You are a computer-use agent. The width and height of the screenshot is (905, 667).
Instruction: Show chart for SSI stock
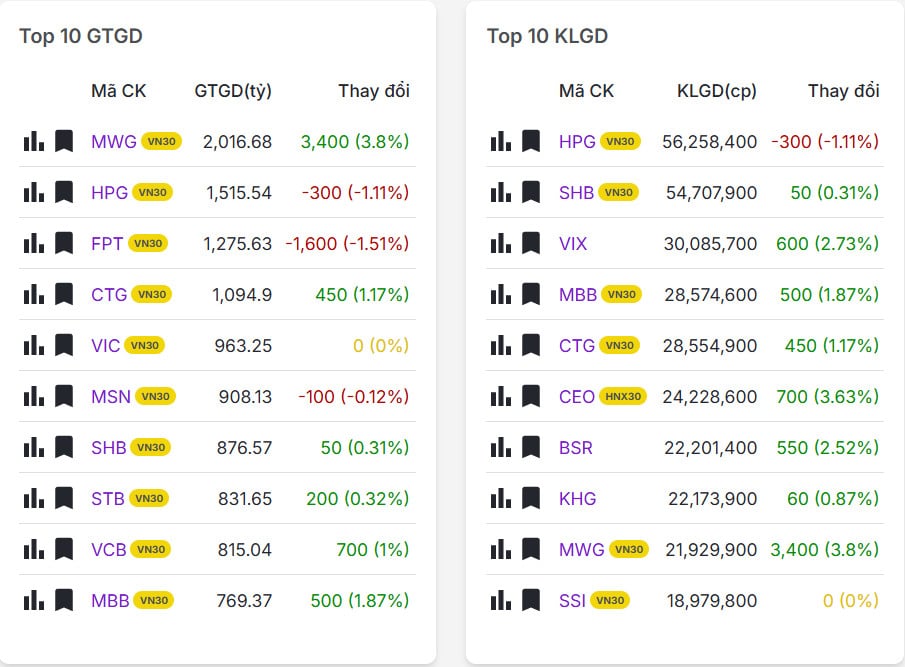(x=501, y=600)
